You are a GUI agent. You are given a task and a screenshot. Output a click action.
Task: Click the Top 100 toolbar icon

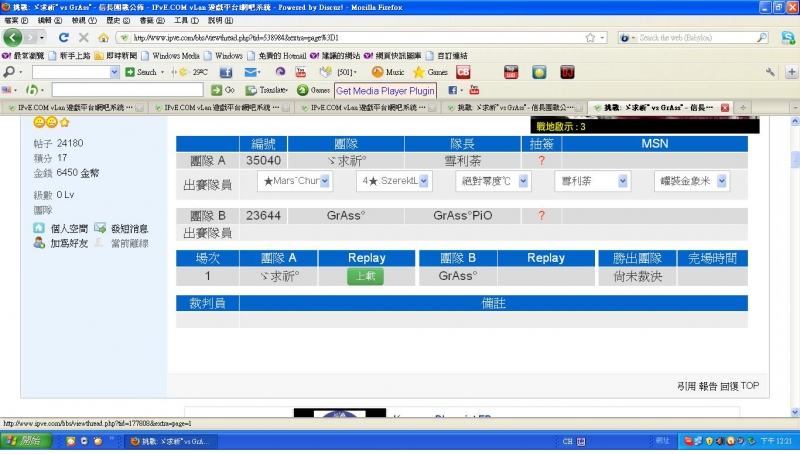click(x=511, y=72)
